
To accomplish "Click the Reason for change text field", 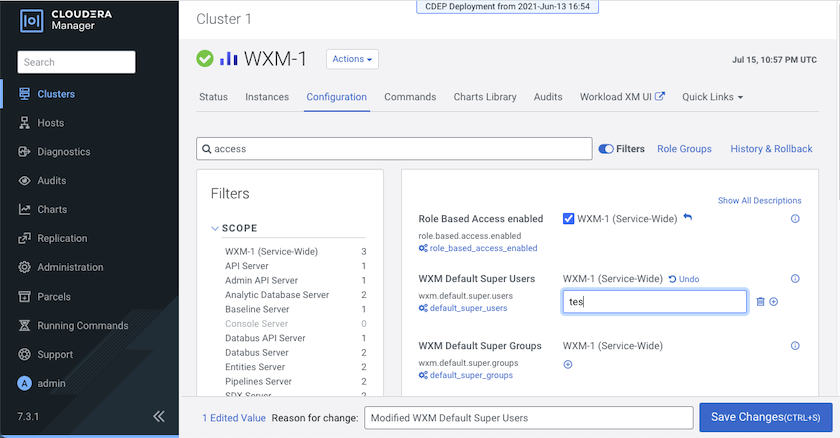I will point(528,417).
